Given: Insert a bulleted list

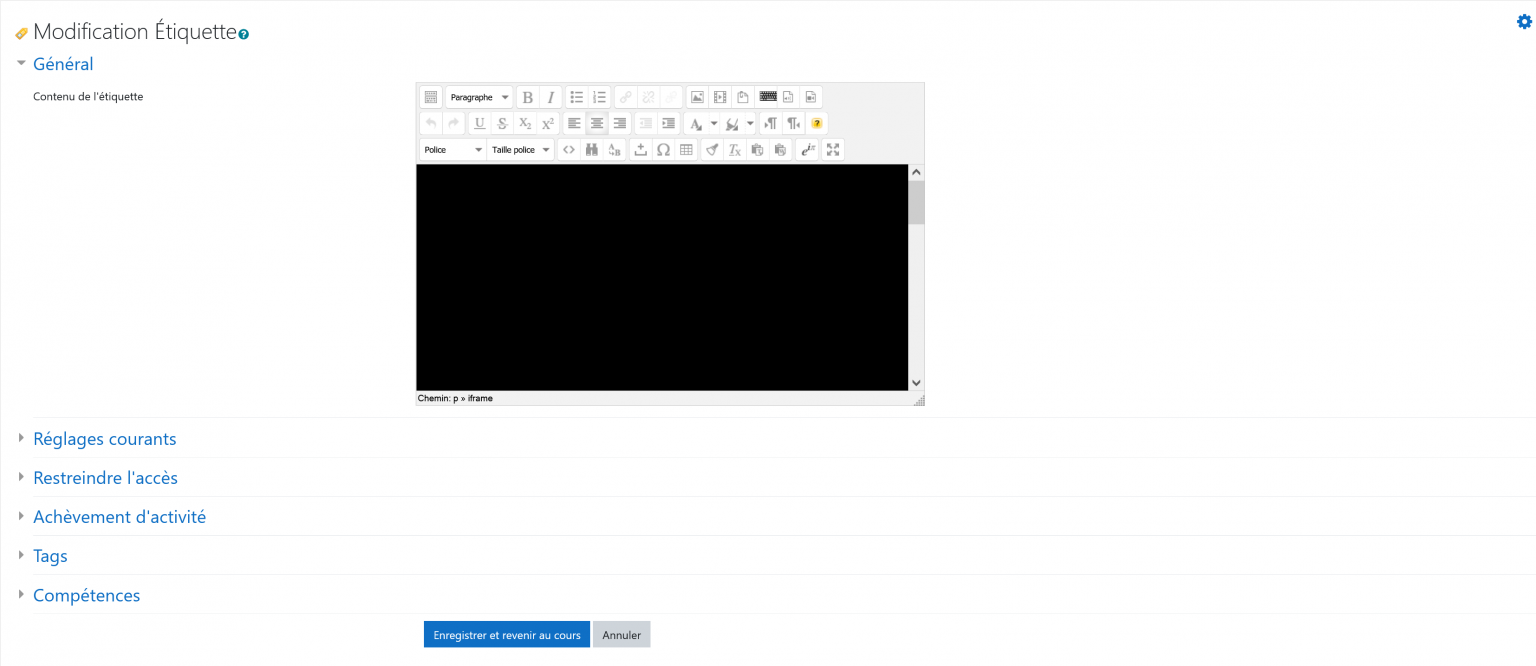Looking at the screenshot, I should tap(577, 97).
